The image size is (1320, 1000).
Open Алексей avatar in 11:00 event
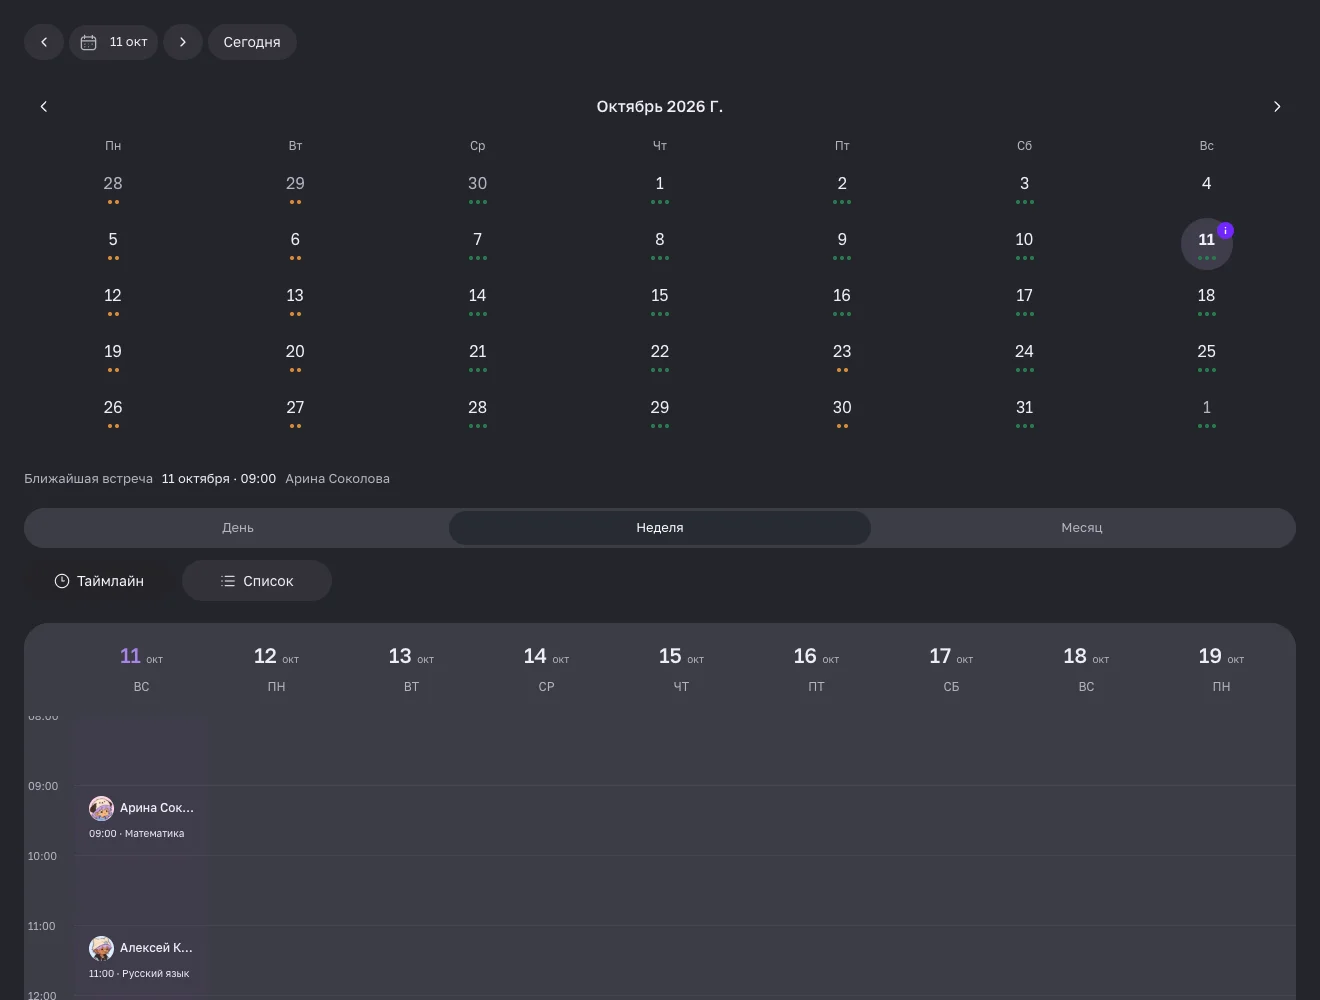pos(101,948)
